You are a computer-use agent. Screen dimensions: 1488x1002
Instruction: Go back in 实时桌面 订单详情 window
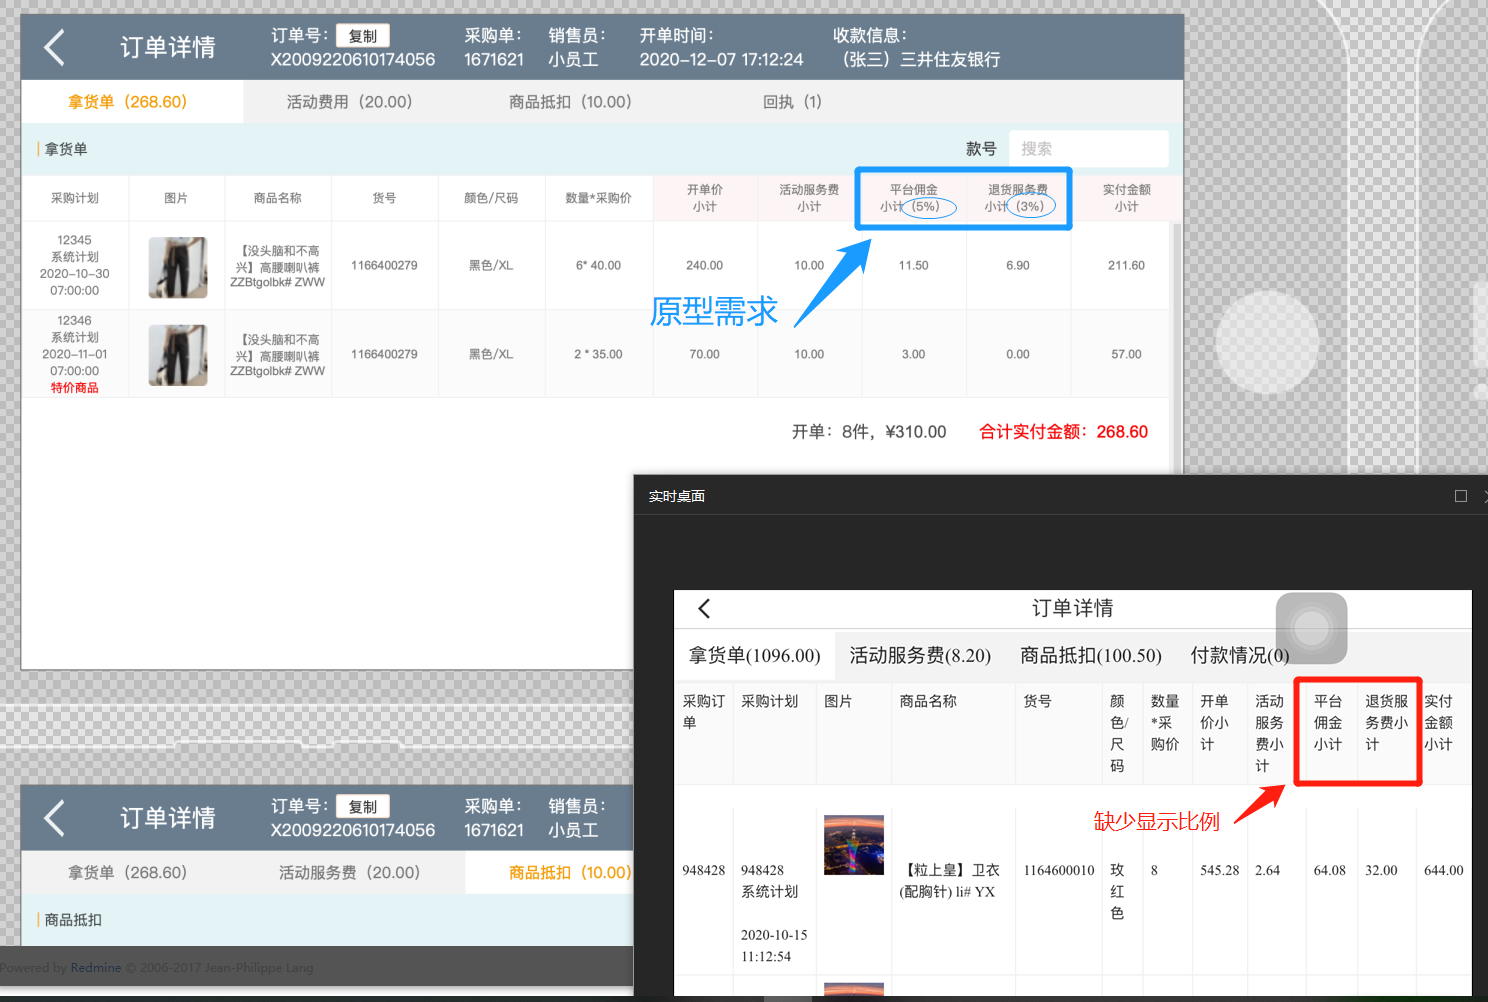coord(704,608)
